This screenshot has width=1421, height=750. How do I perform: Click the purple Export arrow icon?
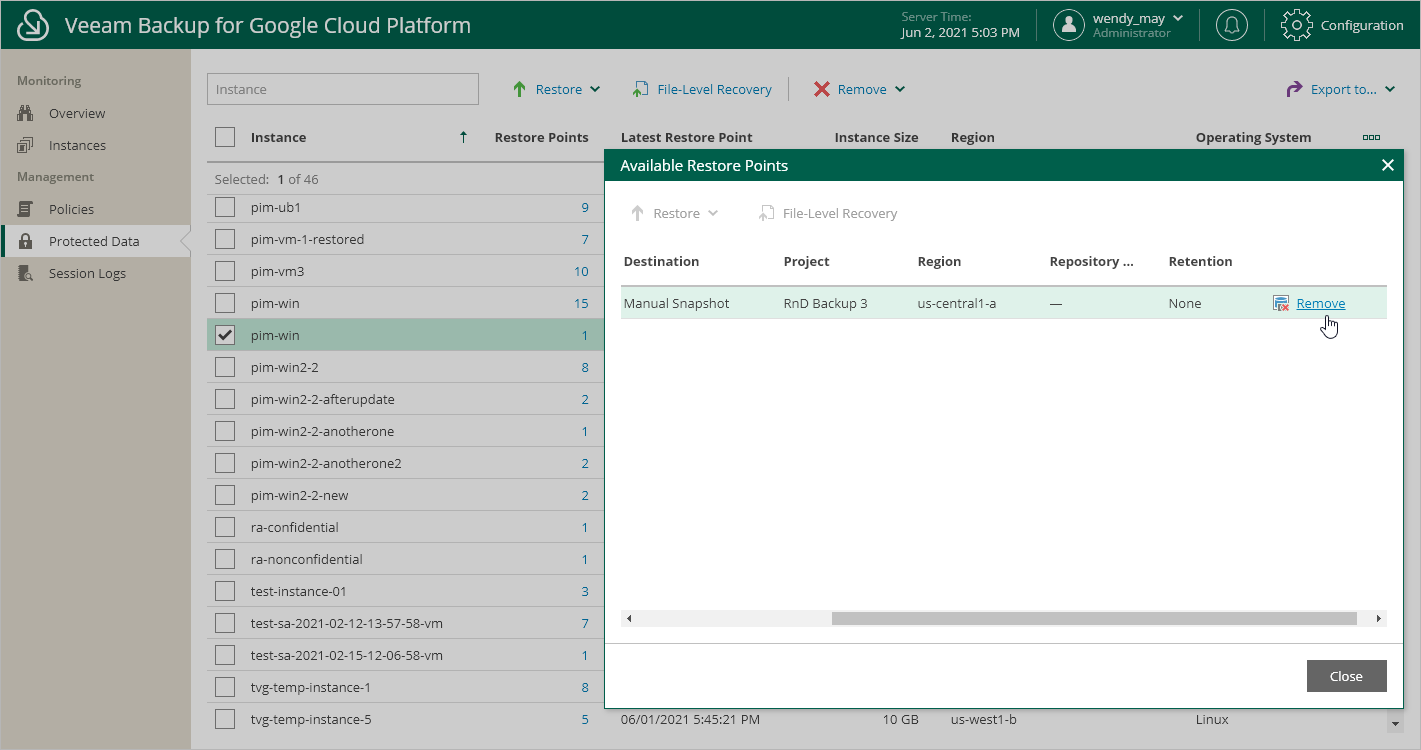(1294, 89)
